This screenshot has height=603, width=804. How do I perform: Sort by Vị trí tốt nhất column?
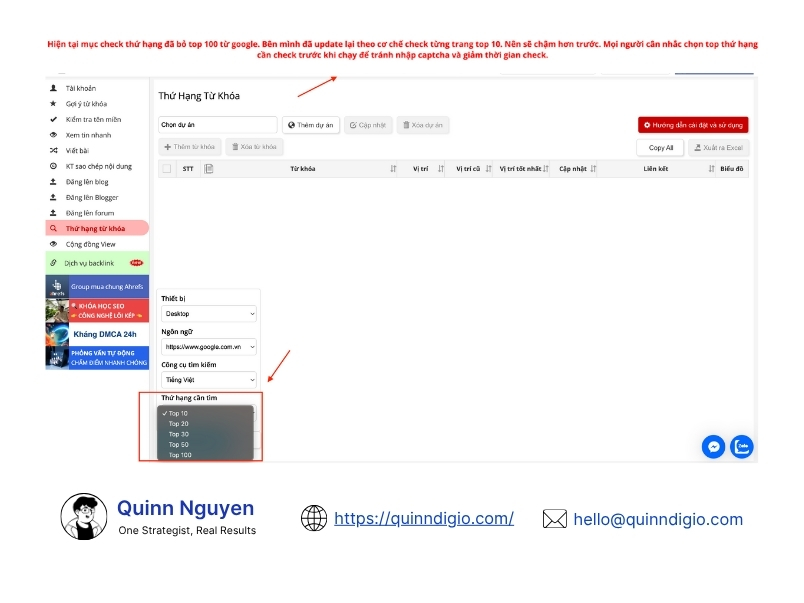[546, 169]
